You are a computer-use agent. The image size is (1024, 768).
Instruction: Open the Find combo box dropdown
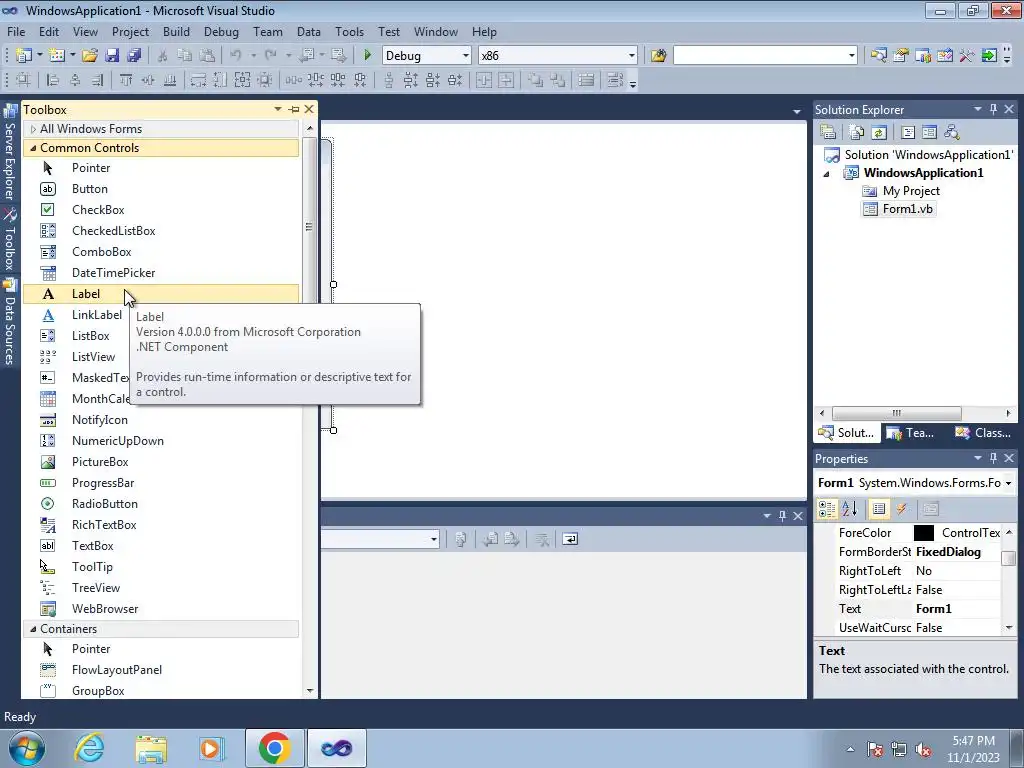click(852, 56)
